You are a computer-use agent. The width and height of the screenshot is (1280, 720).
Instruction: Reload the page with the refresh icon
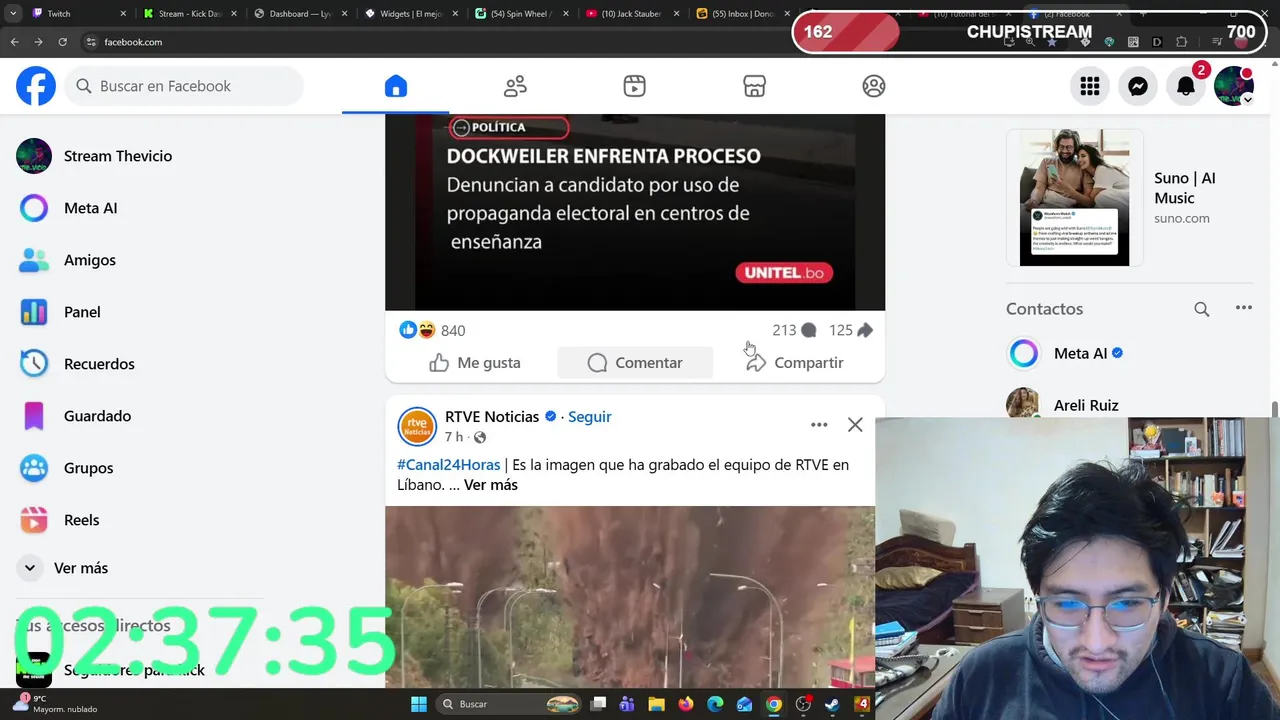click(x=62, y=42)
